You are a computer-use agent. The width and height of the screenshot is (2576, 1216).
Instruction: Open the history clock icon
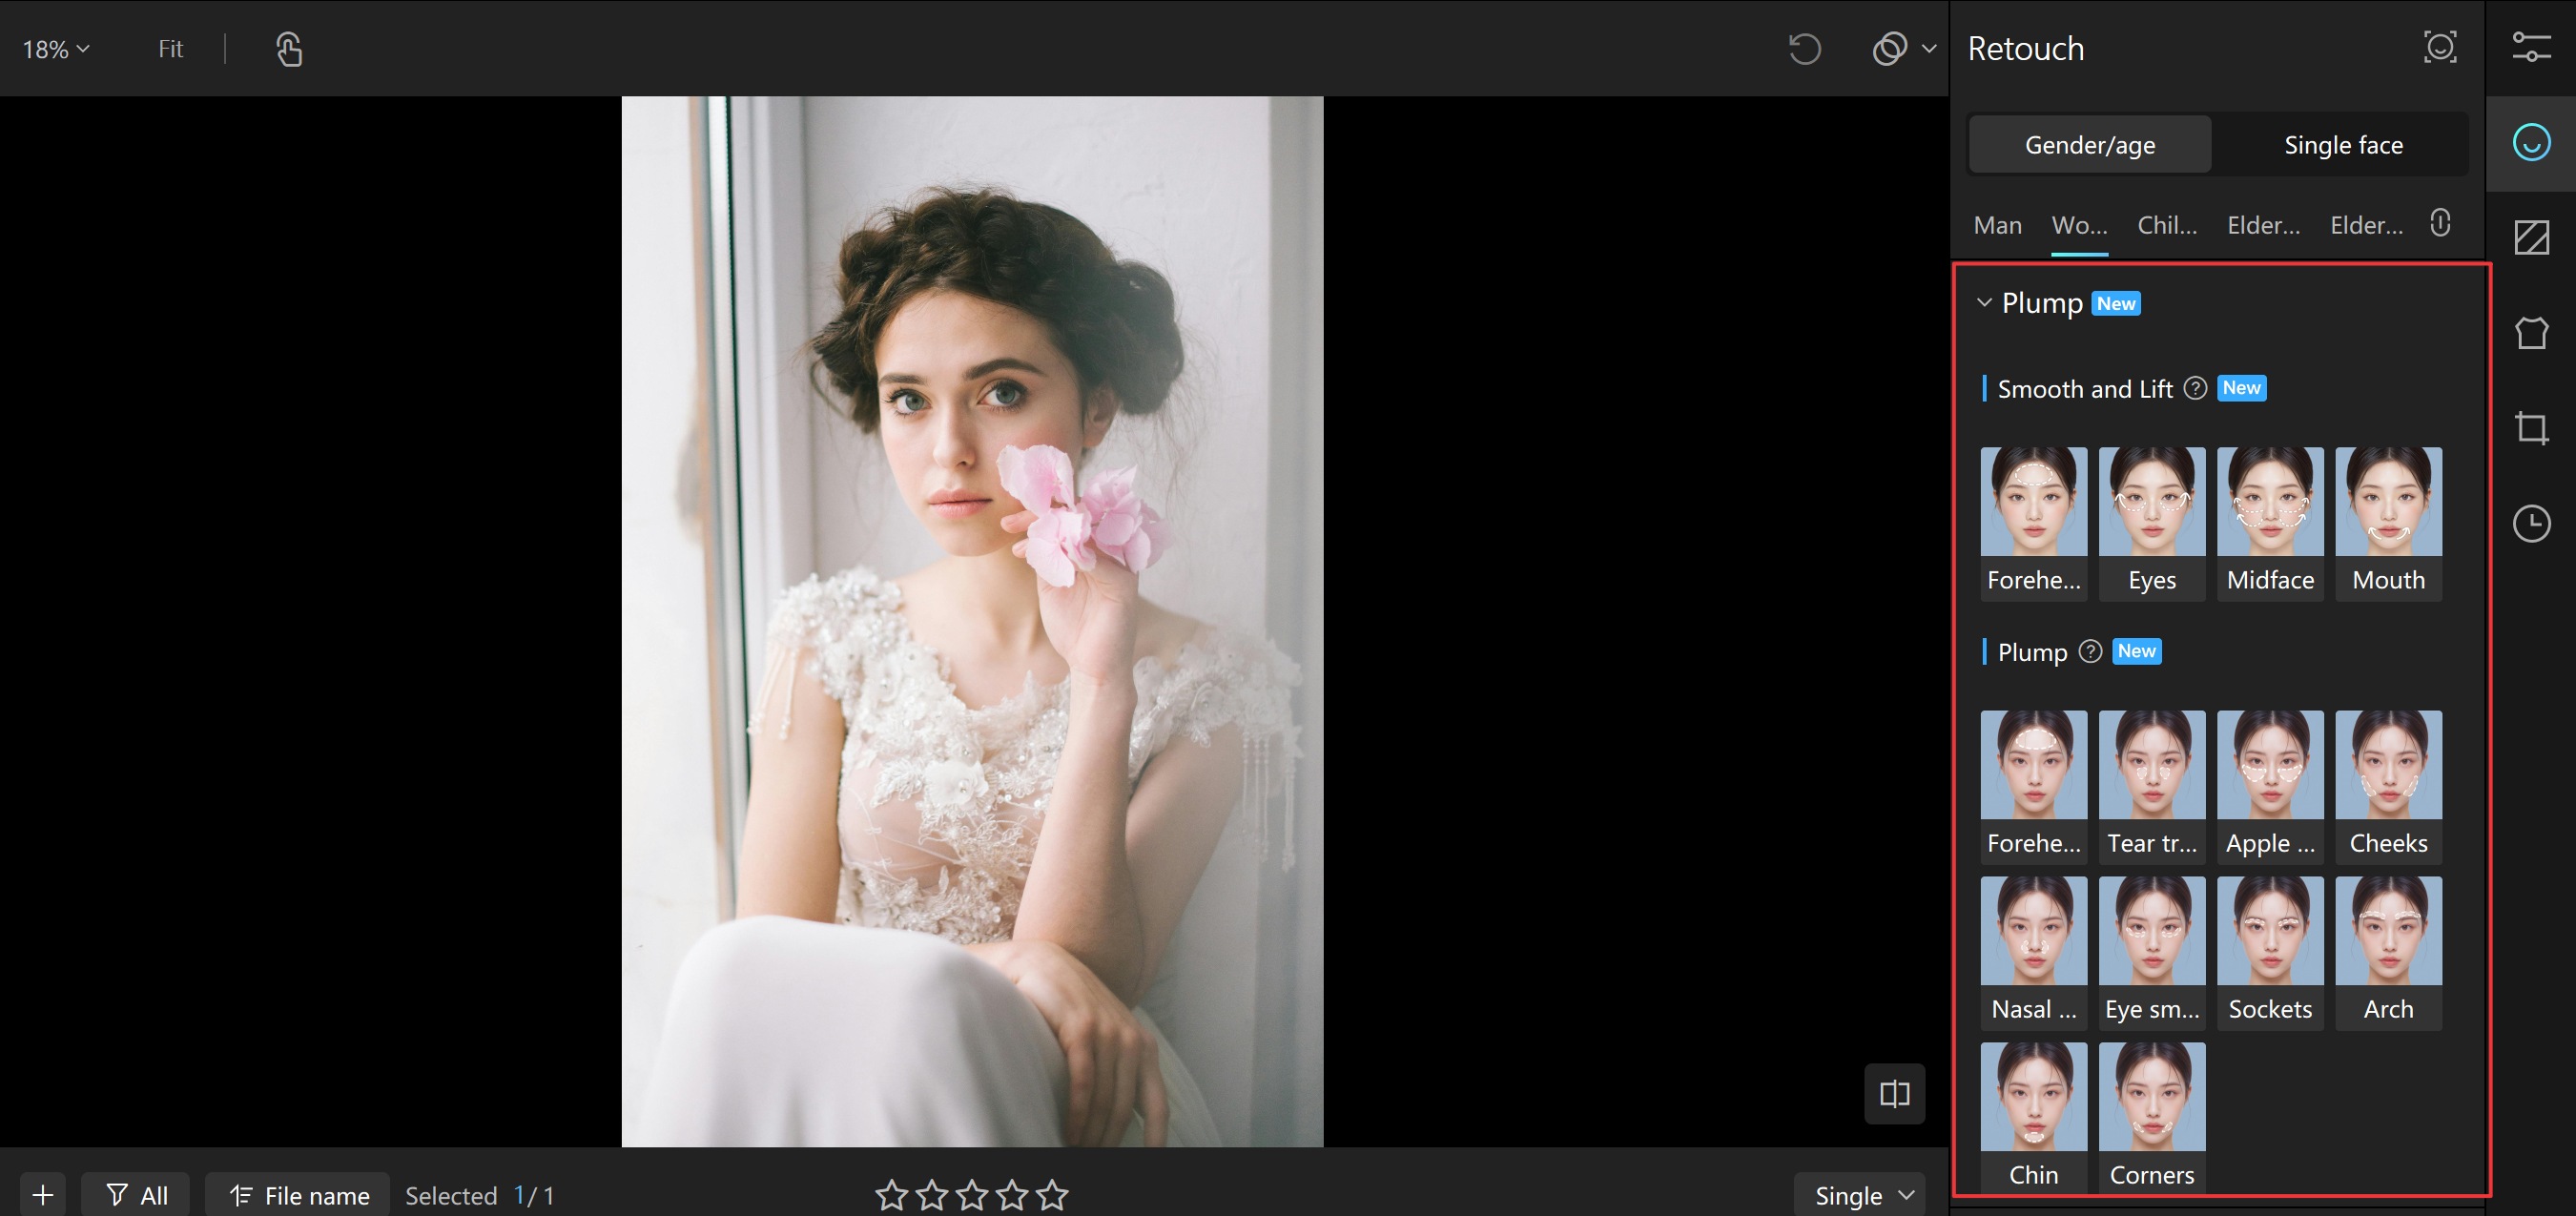click(2531, 523)
